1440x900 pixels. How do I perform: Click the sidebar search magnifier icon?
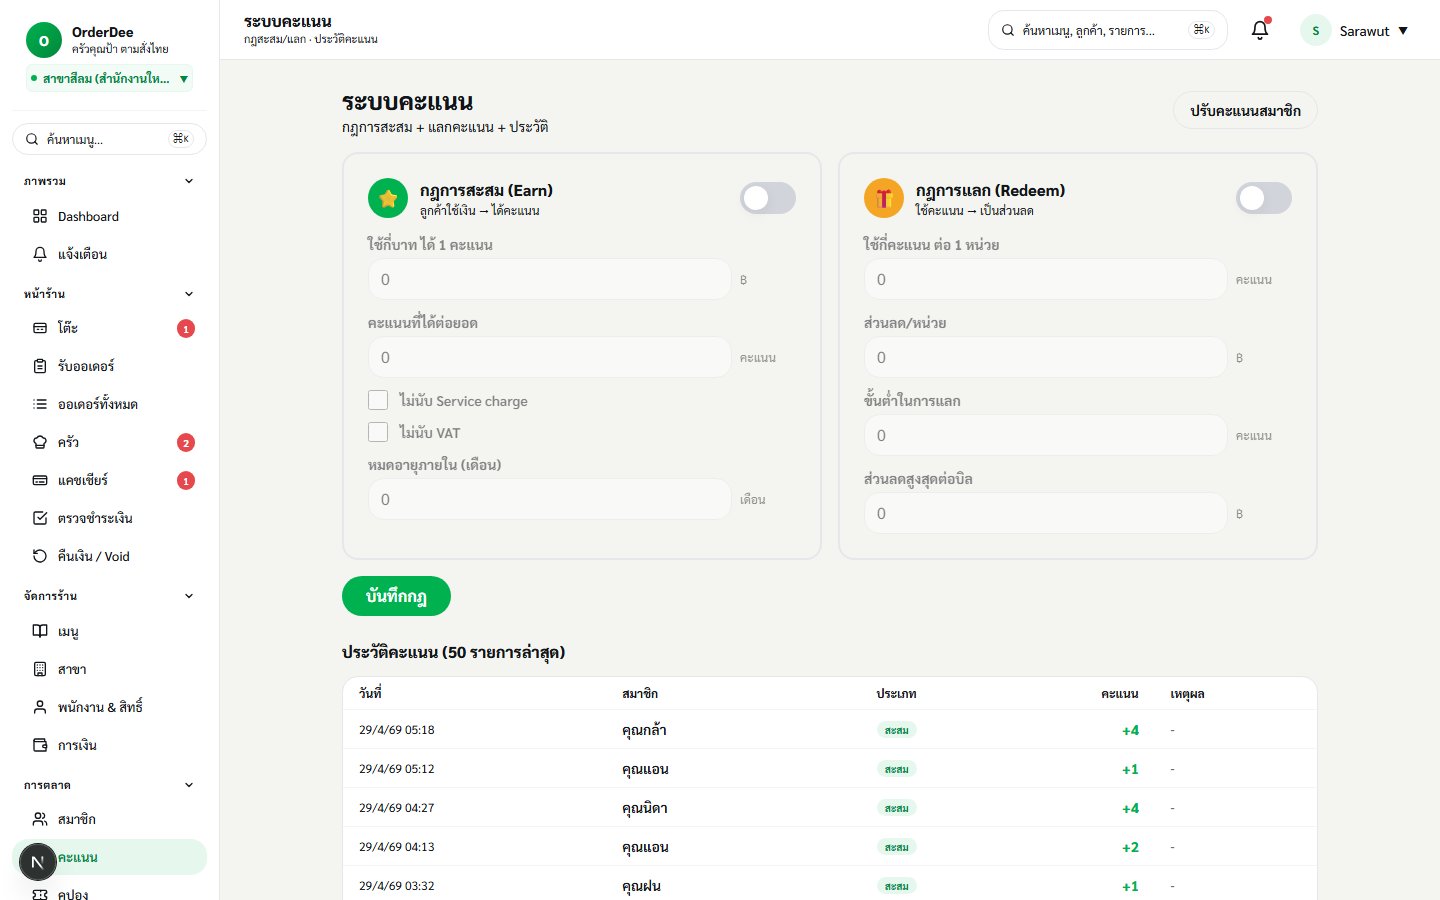pos(32,139)
